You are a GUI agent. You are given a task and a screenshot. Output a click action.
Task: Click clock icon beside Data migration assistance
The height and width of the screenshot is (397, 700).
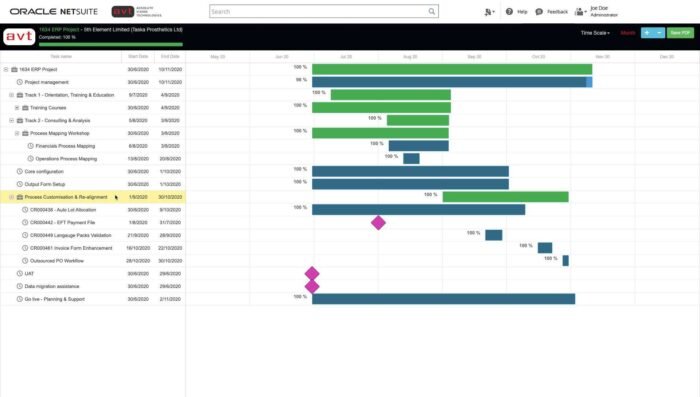[x=20, y=286]
